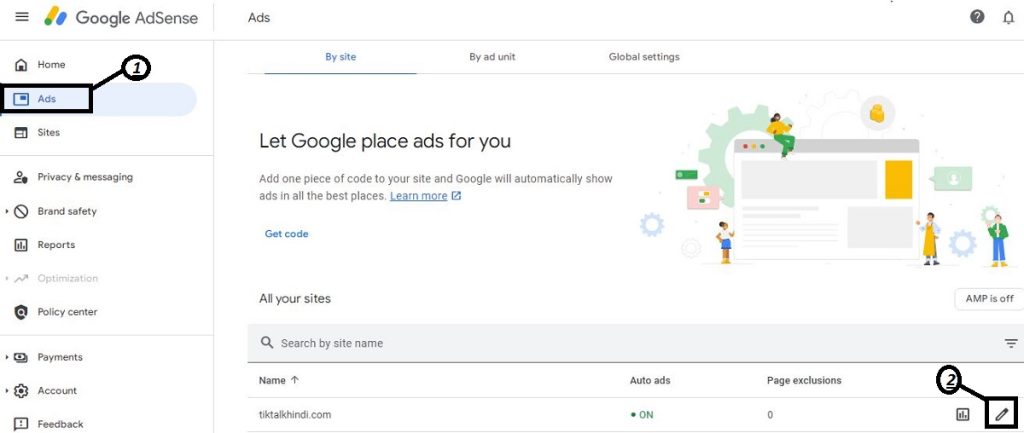Viewport: 1024px width, 433px height.
Task: Edit tiktalkhindi.com with pencil icon
Action: pos(1002,415)
